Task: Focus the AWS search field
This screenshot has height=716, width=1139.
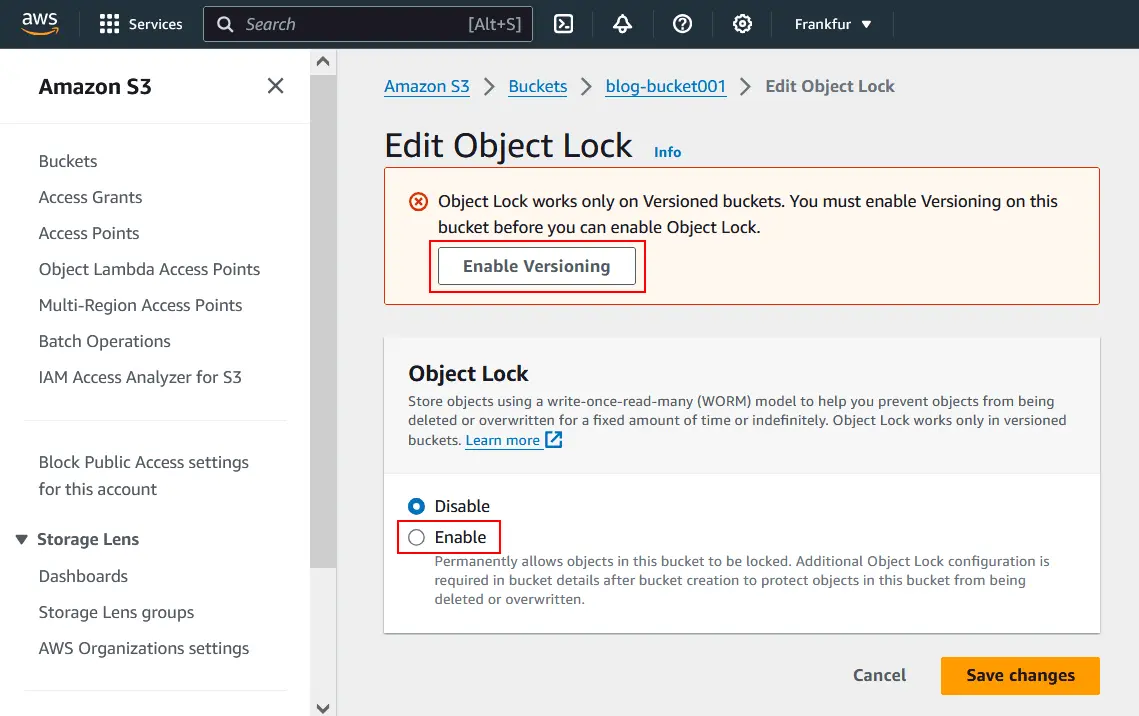Action: (x=368, y=24)
